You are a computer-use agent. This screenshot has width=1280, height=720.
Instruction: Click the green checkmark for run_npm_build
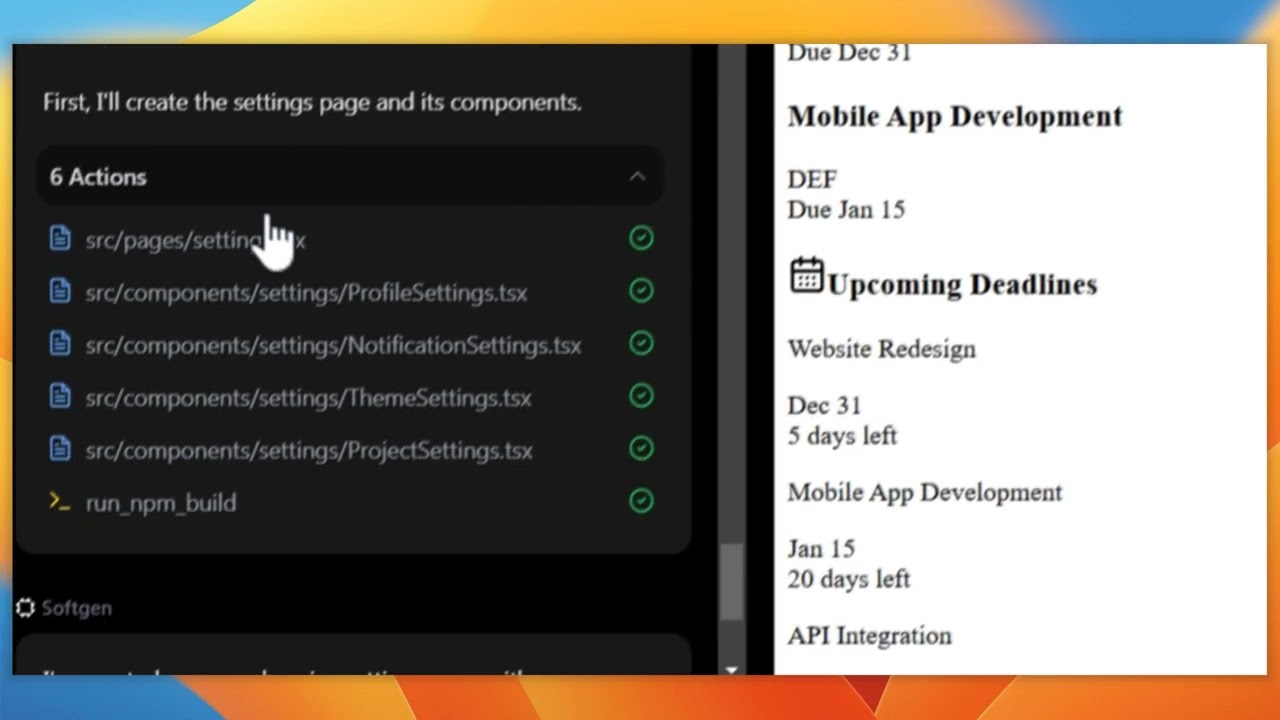641,501
